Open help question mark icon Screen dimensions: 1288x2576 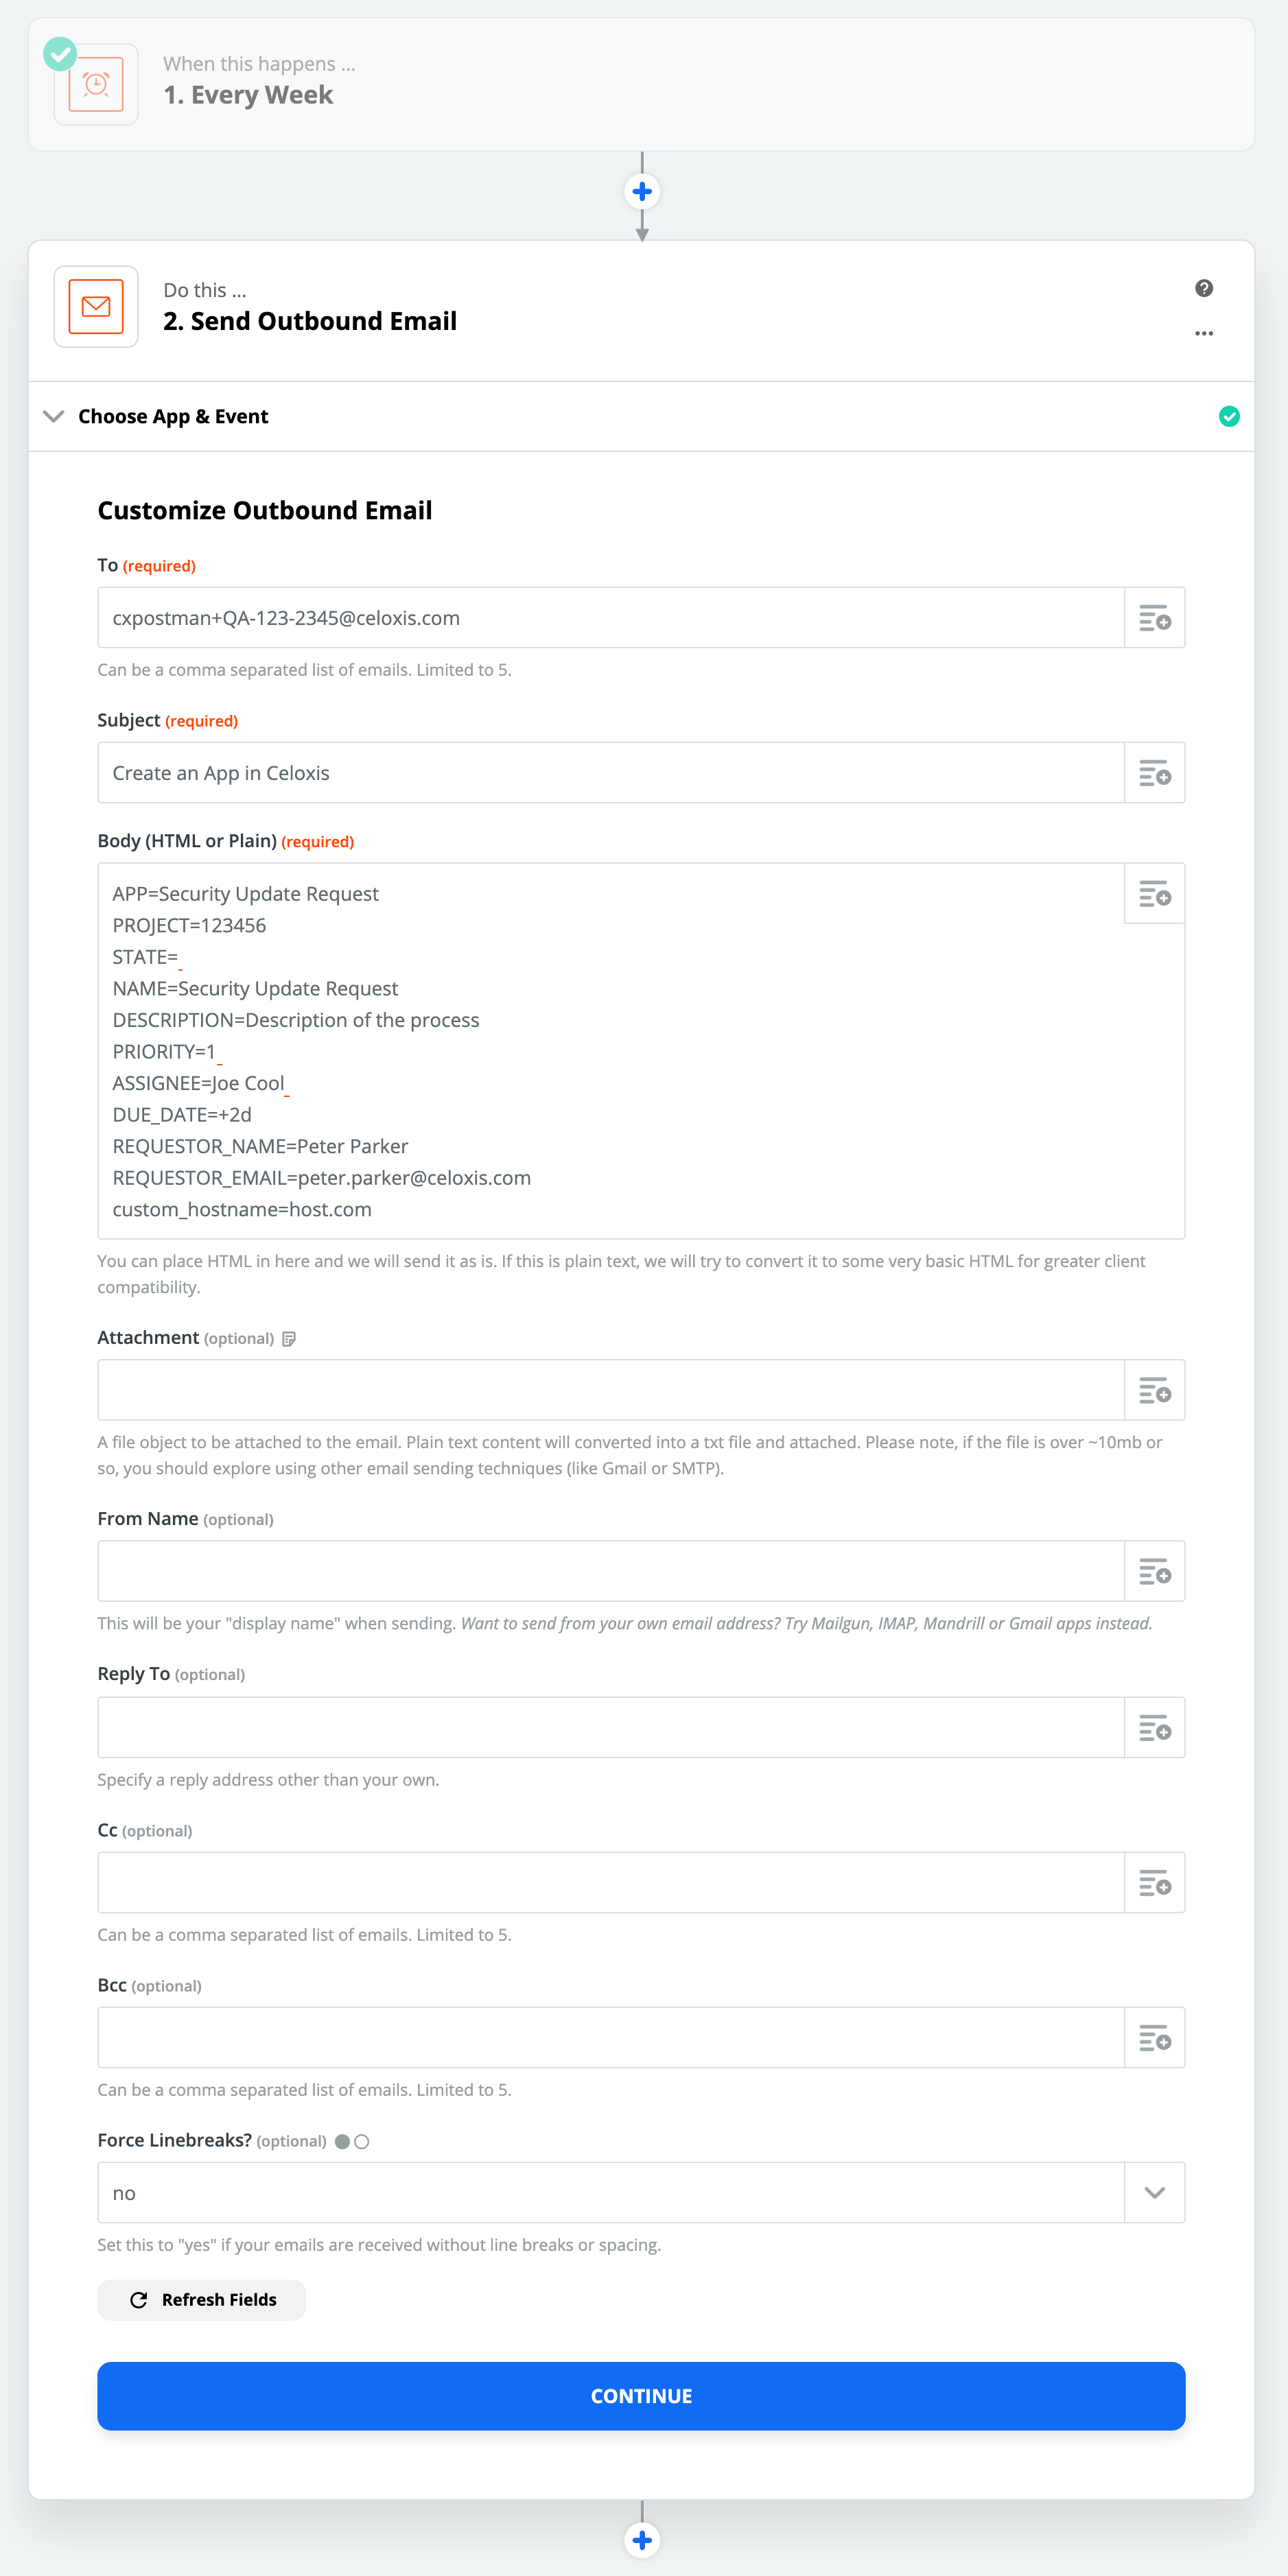click(x=1204, y=288)
